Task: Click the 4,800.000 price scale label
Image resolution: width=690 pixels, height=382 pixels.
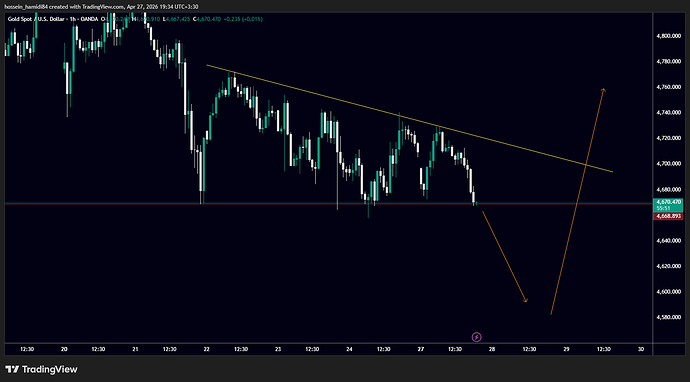Action: (670, 36)
